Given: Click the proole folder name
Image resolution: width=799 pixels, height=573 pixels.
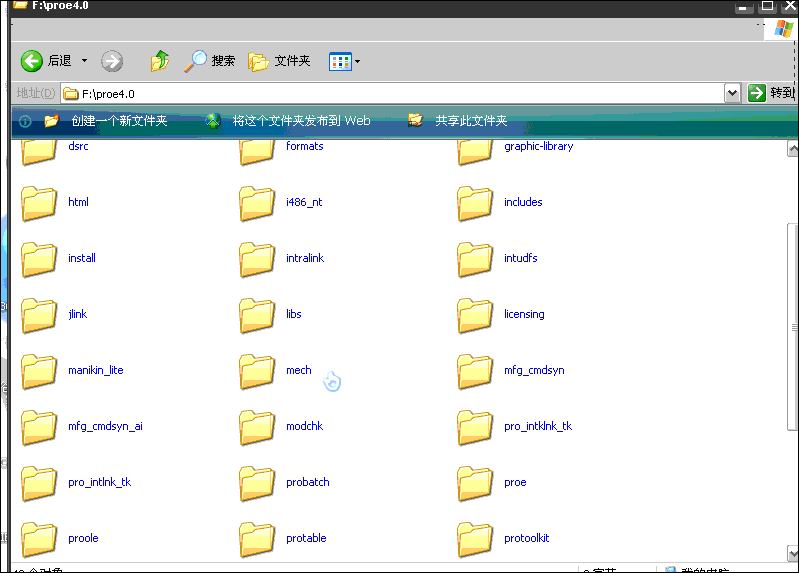Looking at the screenshot, I should pyautogui.click(x=83, y=538).
